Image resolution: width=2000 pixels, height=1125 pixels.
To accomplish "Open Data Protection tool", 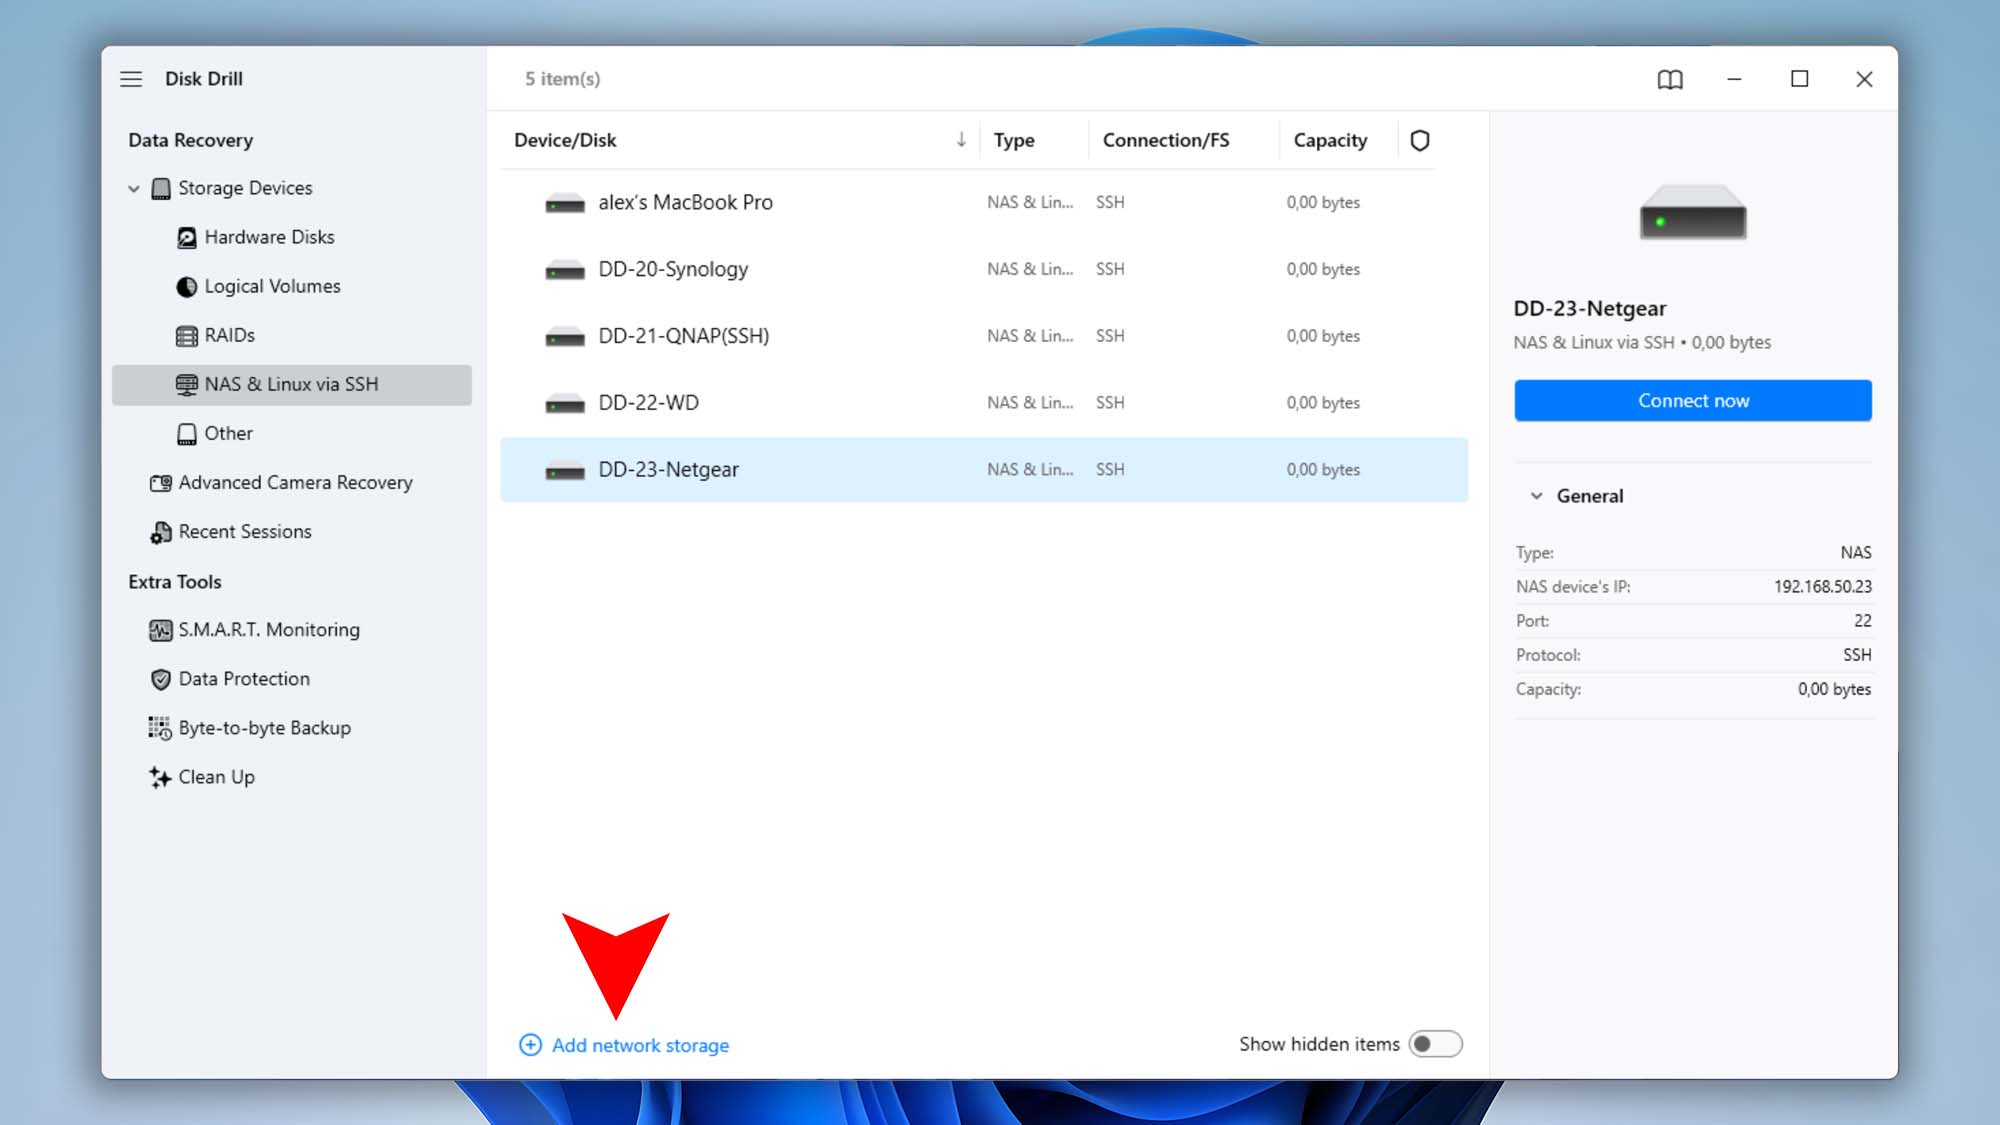I will (244, 678).
